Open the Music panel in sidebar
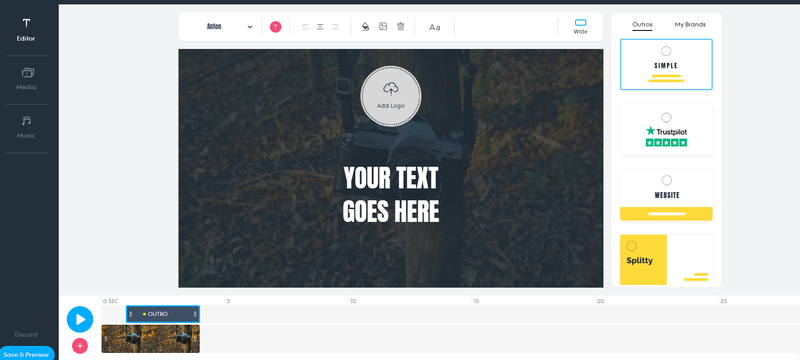The width and height of the screenshot is (800, 360). coord(26,127)
